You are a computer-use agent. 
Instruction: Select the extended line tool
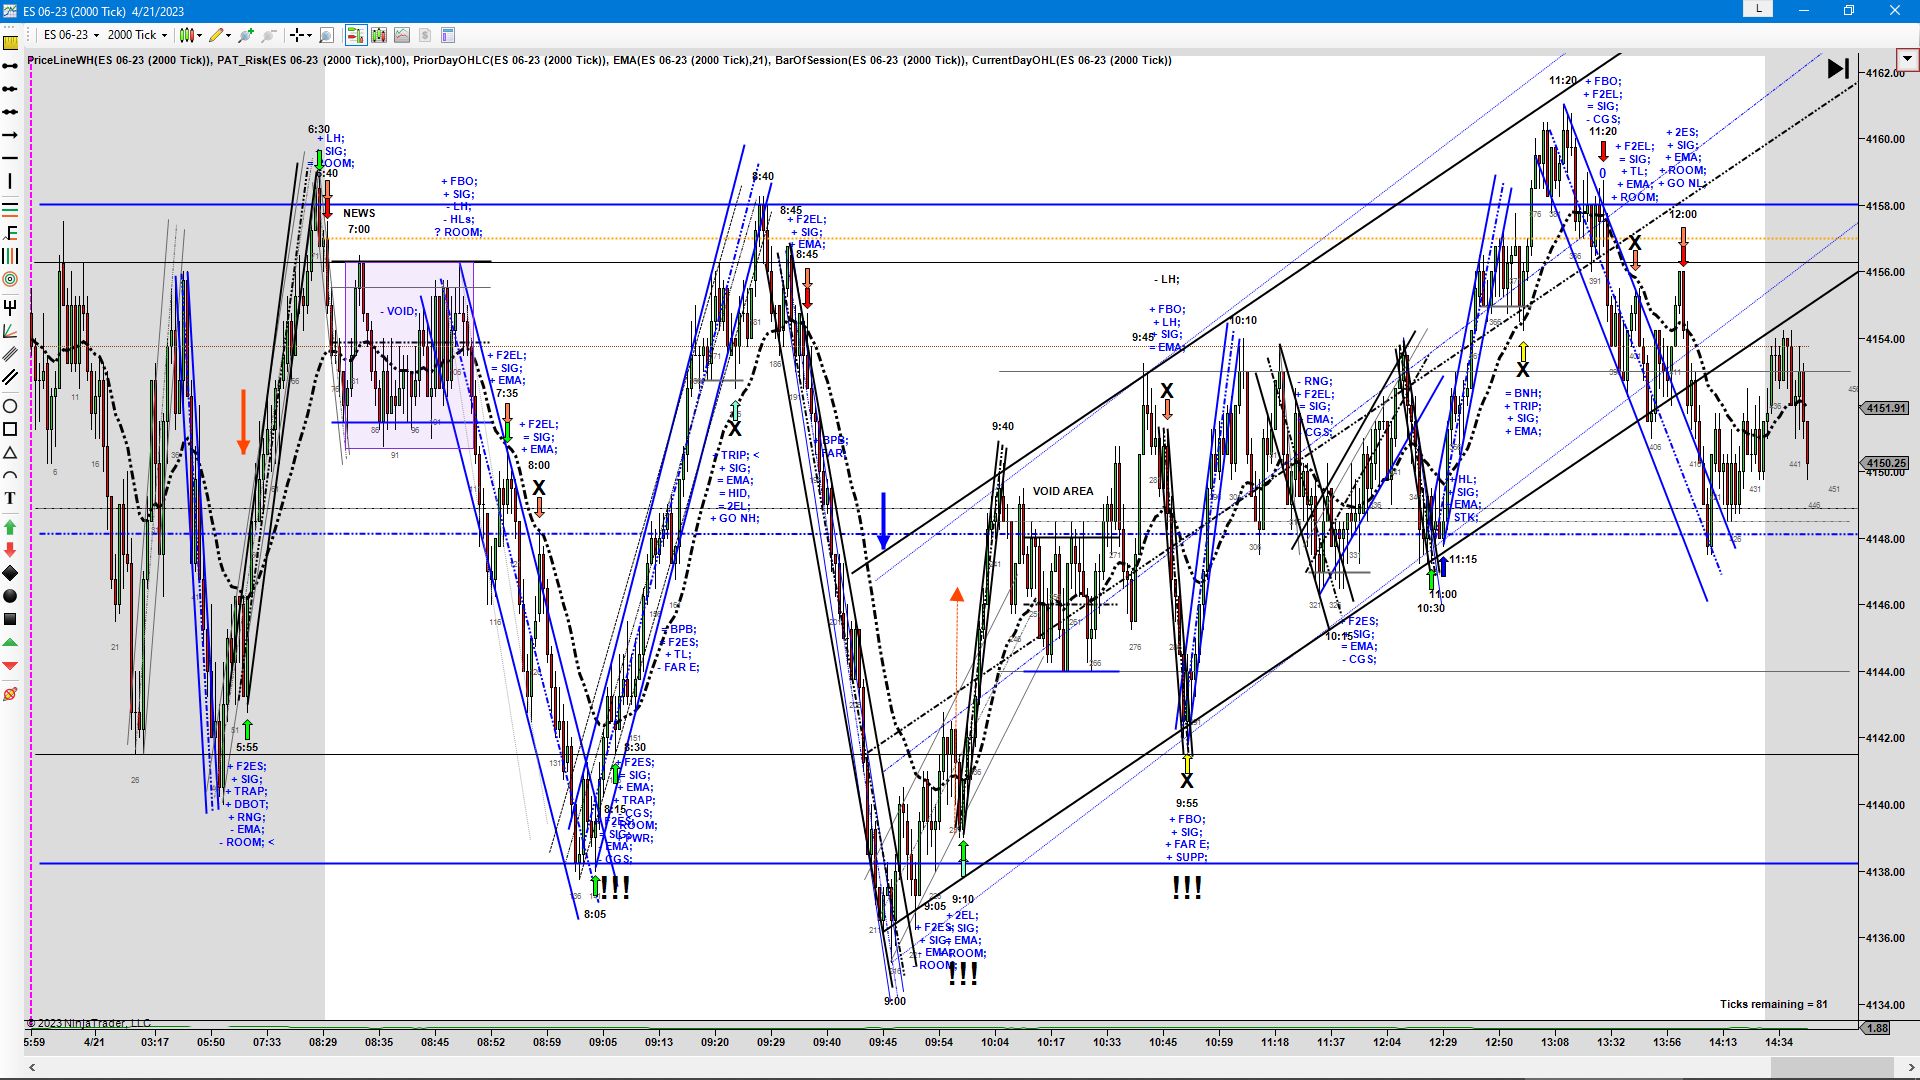tap(10, 112)
